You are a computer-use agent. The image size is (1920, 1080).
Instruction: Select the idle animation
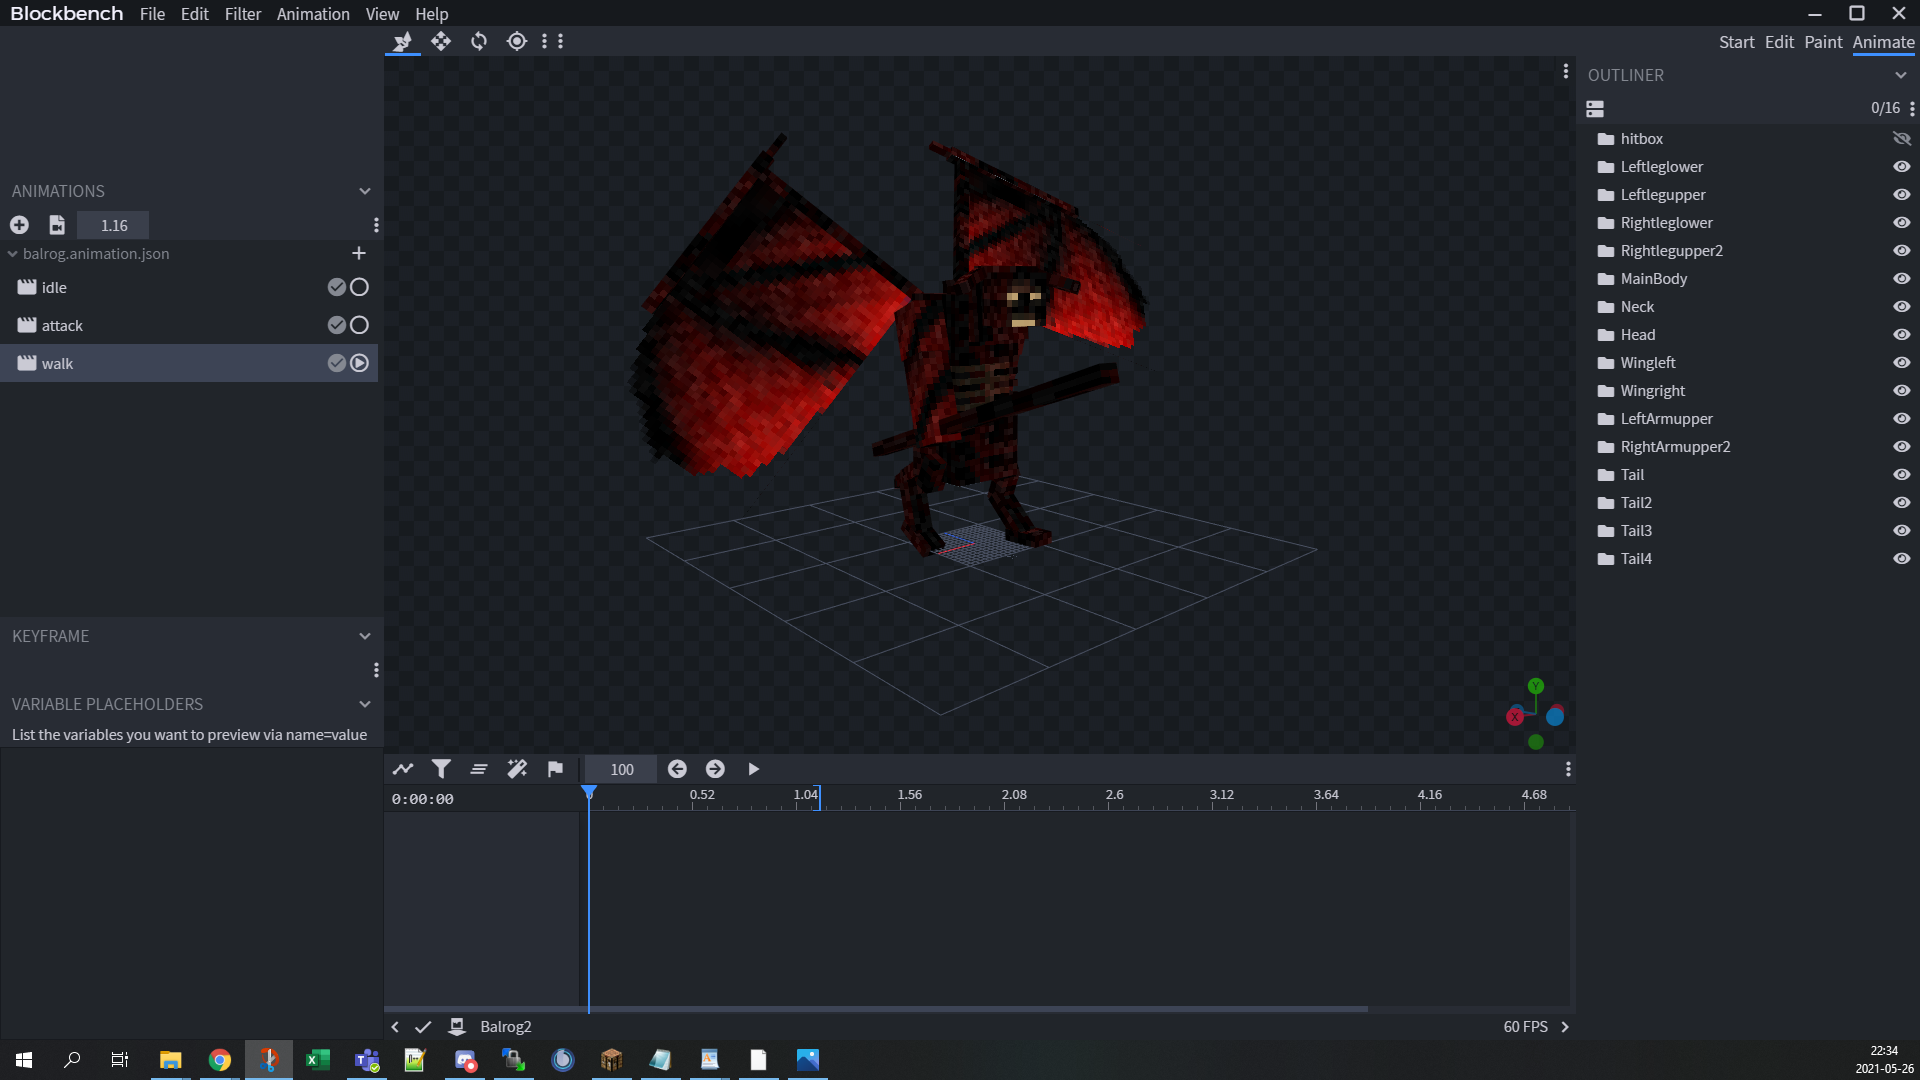pyautogui.click(x=189, y=287)
